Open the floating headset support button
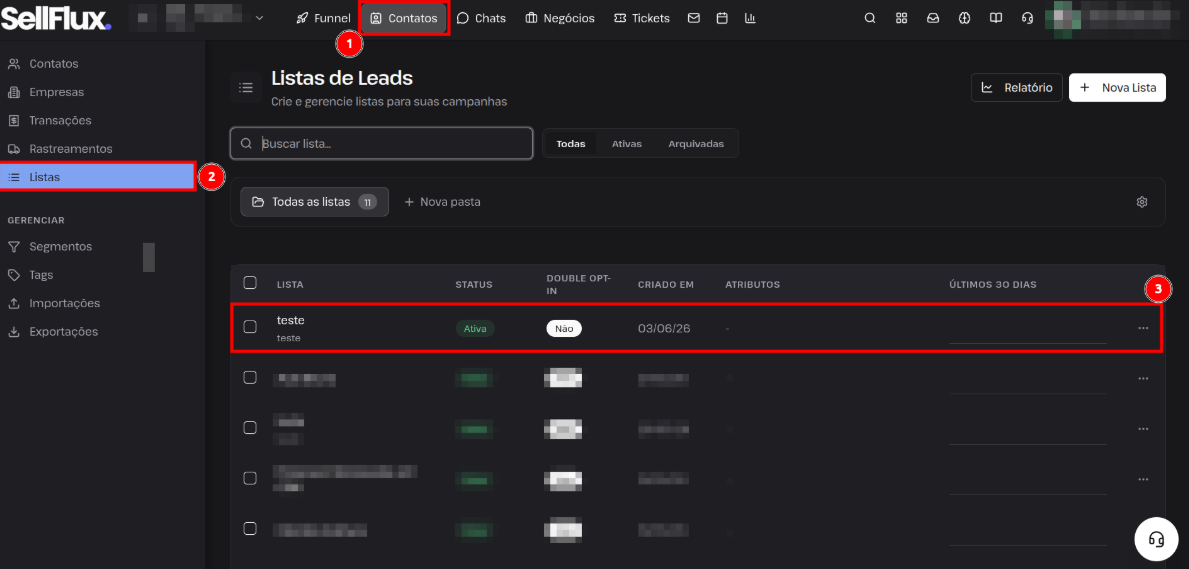Viewport: 1189px width, 569px height. coord(1156,539)
